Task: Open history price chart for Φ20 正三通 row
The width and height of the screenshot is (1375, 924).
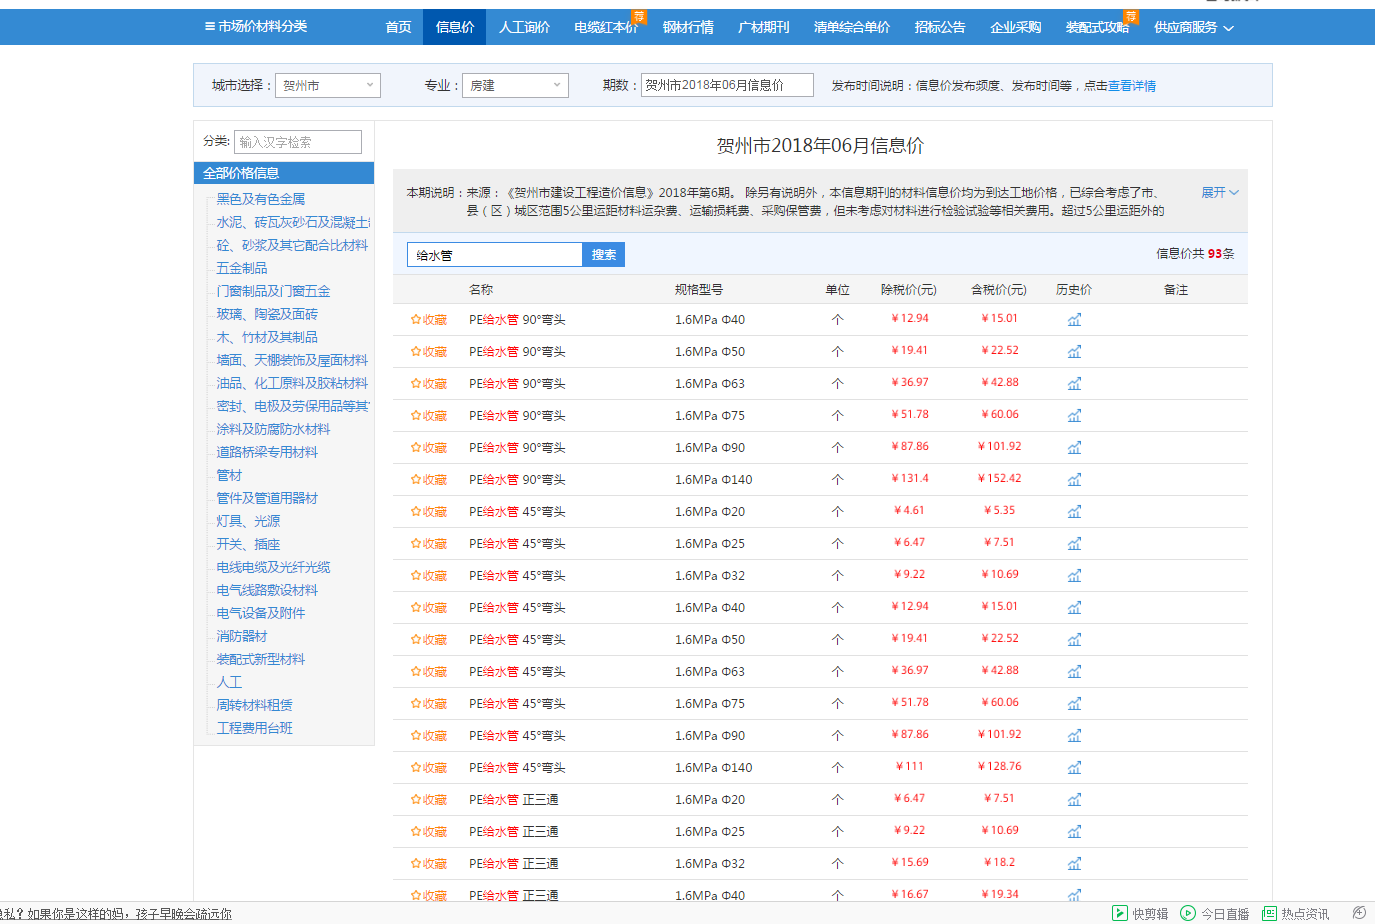Action: pyautogui.click(x=1074, y=800)
